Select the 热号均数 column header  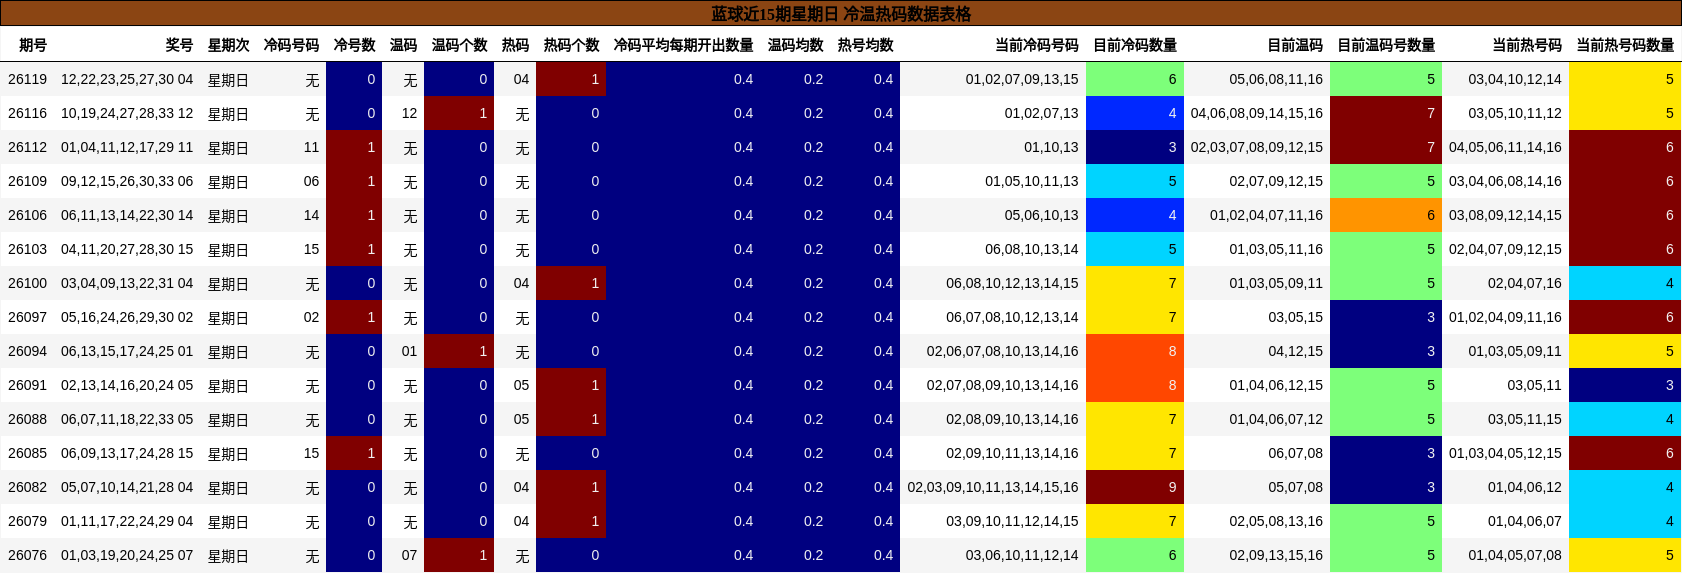tap(865, 45)
